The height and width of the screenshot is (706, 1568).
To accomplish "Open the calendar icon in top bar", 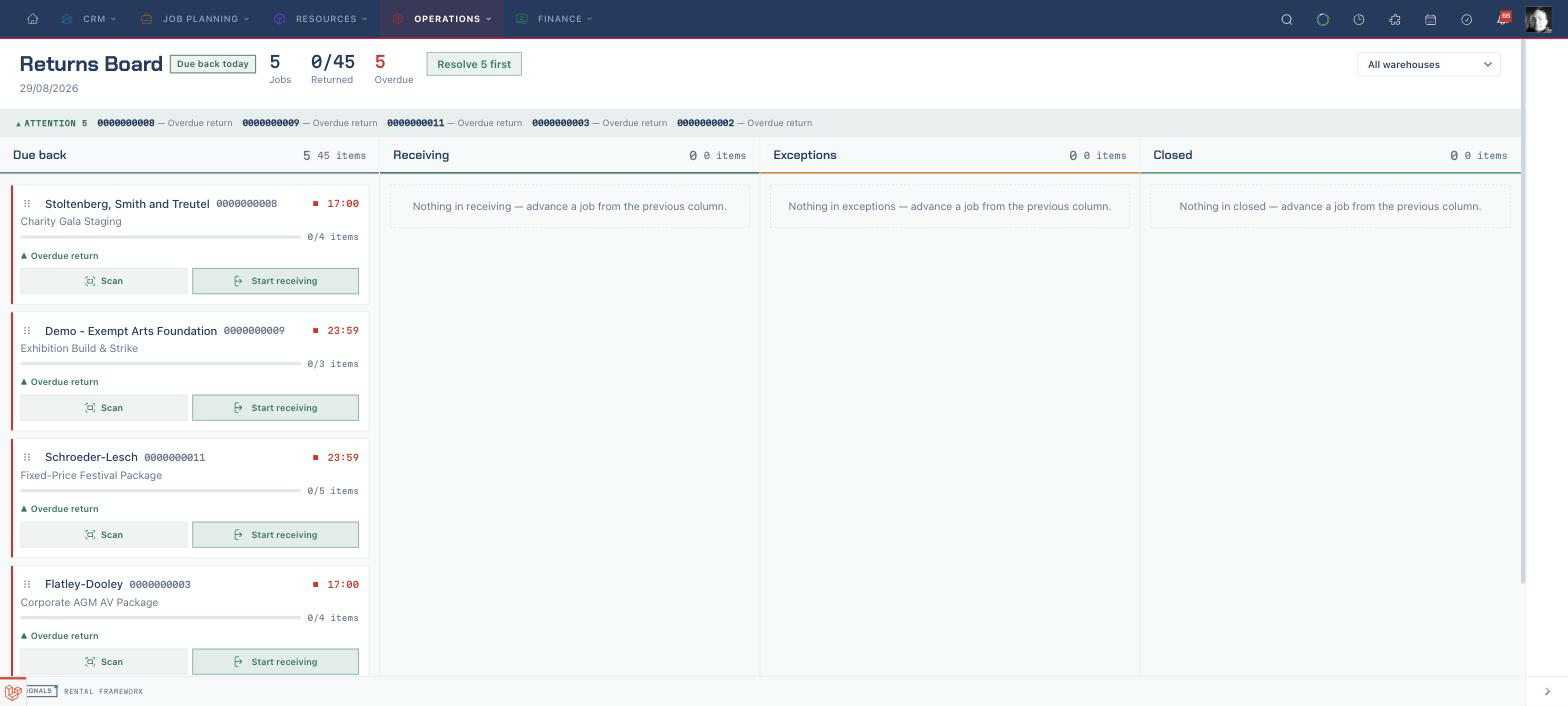I will 1431,19.
